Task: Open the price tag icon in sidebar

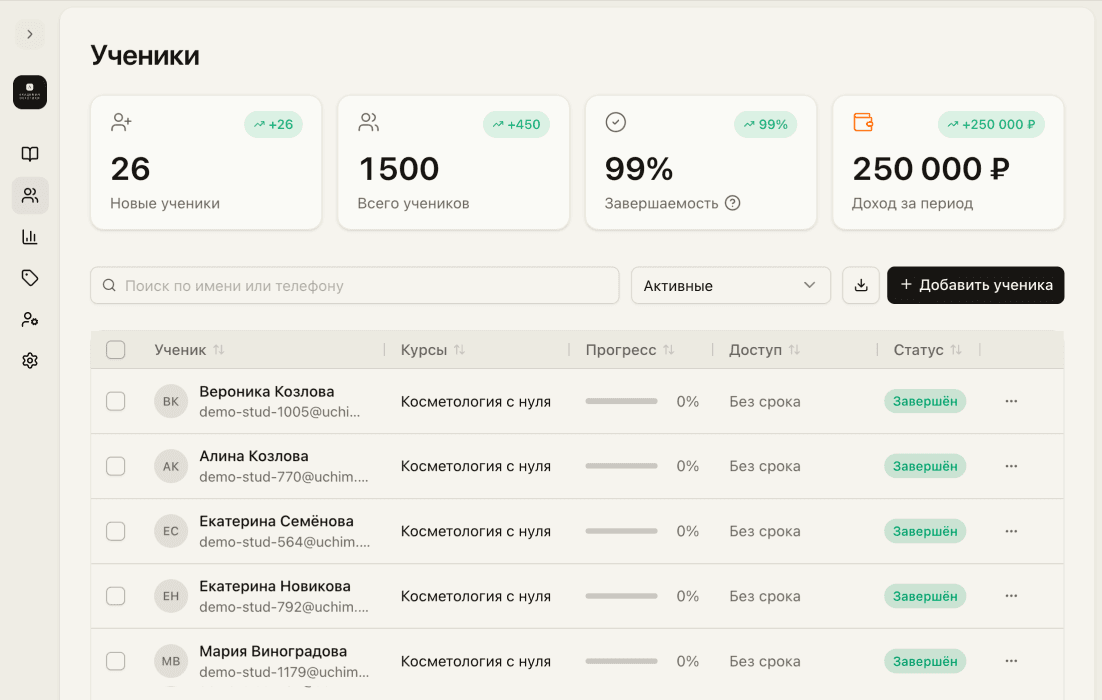Action: pyautogui.click(x=30, y=278)
